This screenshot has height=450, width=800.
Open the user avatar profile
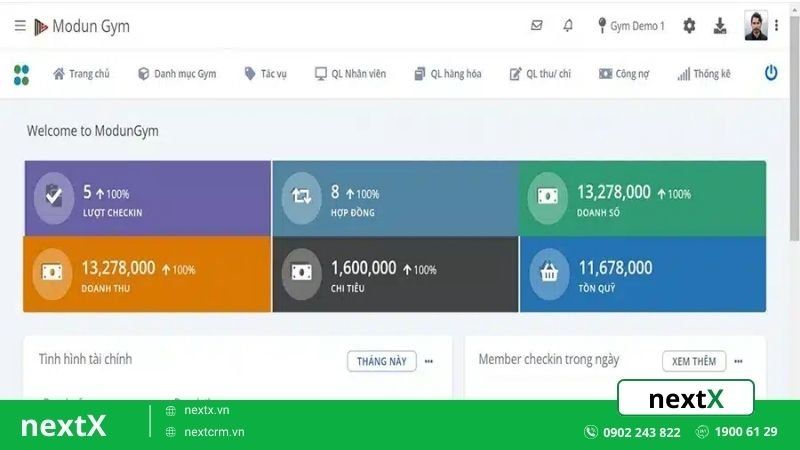756,26
